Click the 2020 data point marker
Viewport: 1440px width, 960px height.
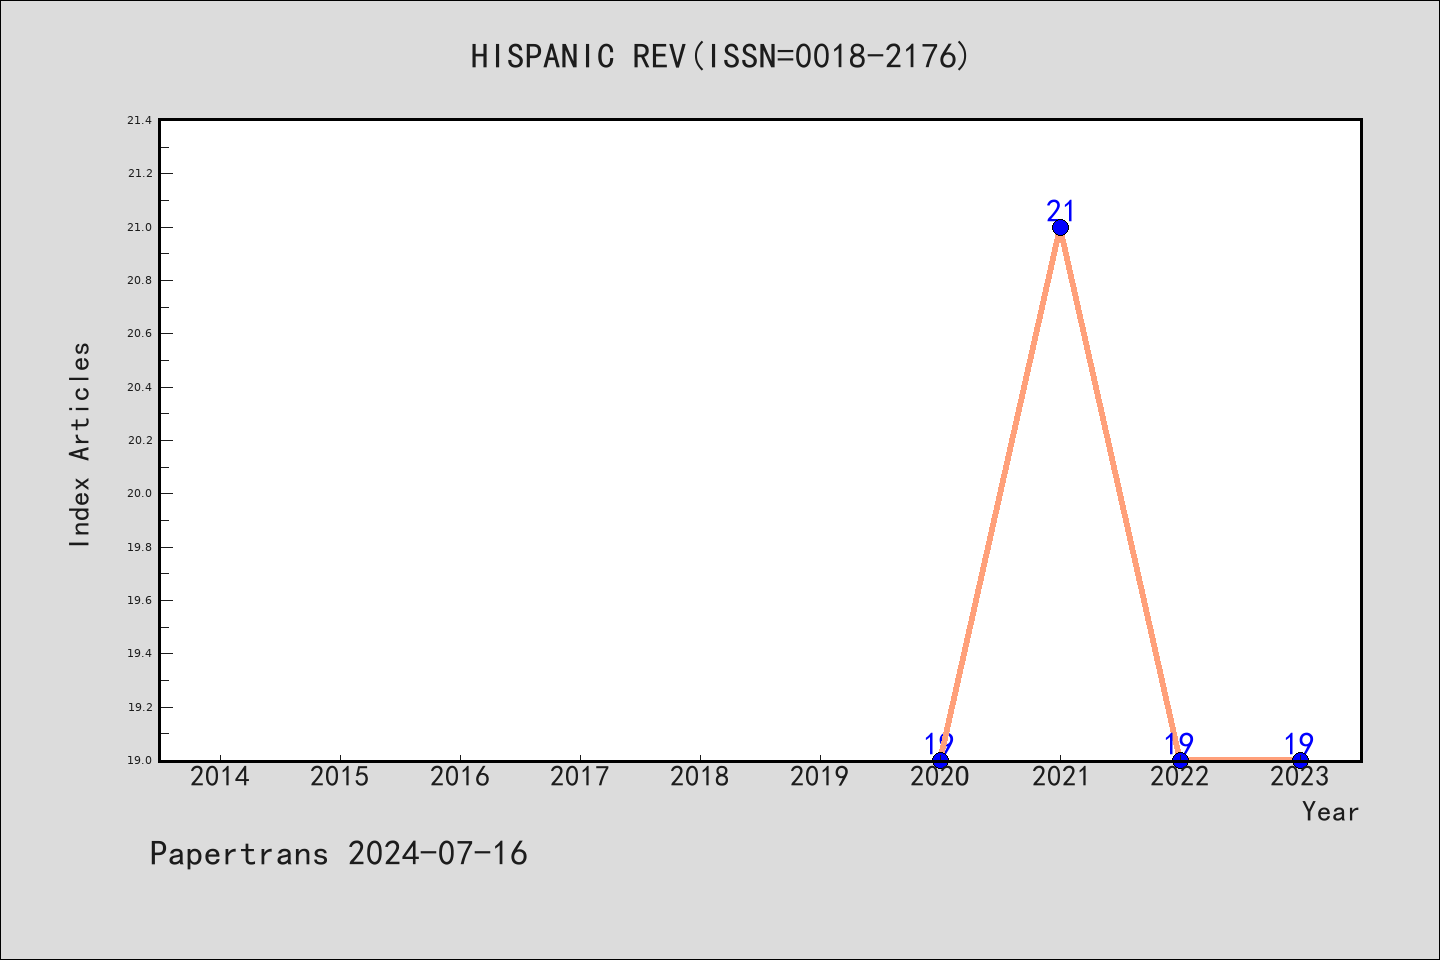(x=940, y=760)
